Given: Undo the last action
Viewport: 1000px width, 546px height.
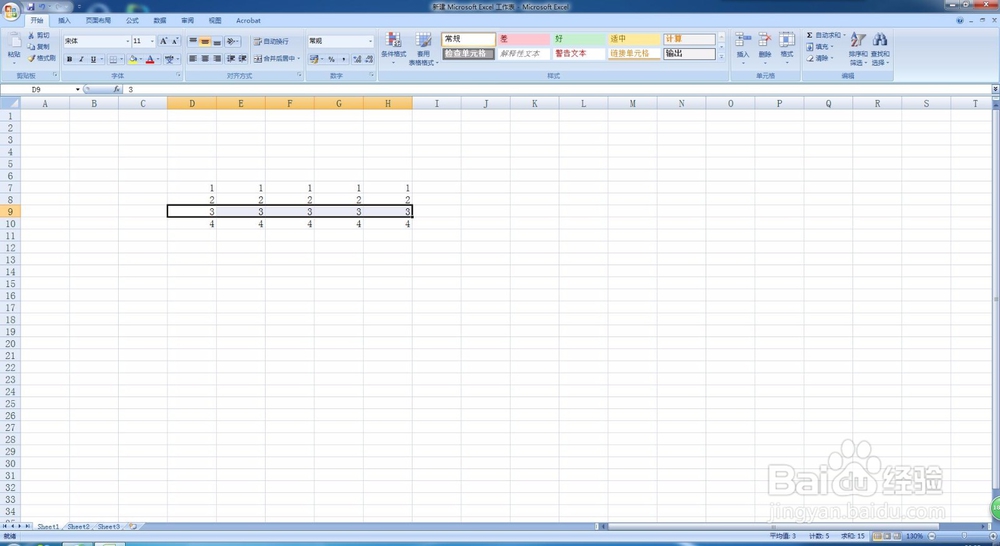Looking at the screenshot, I should 42,6.
